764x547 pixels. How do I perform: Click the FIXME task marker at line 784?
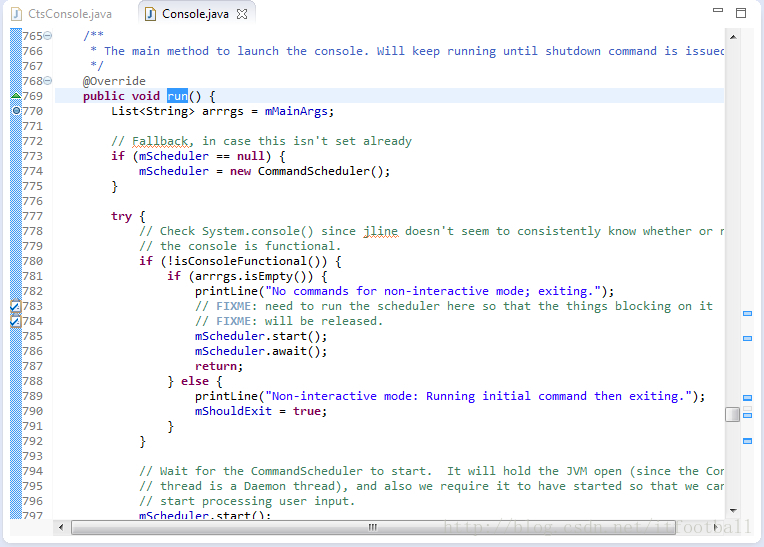click(x=16, y=321)
